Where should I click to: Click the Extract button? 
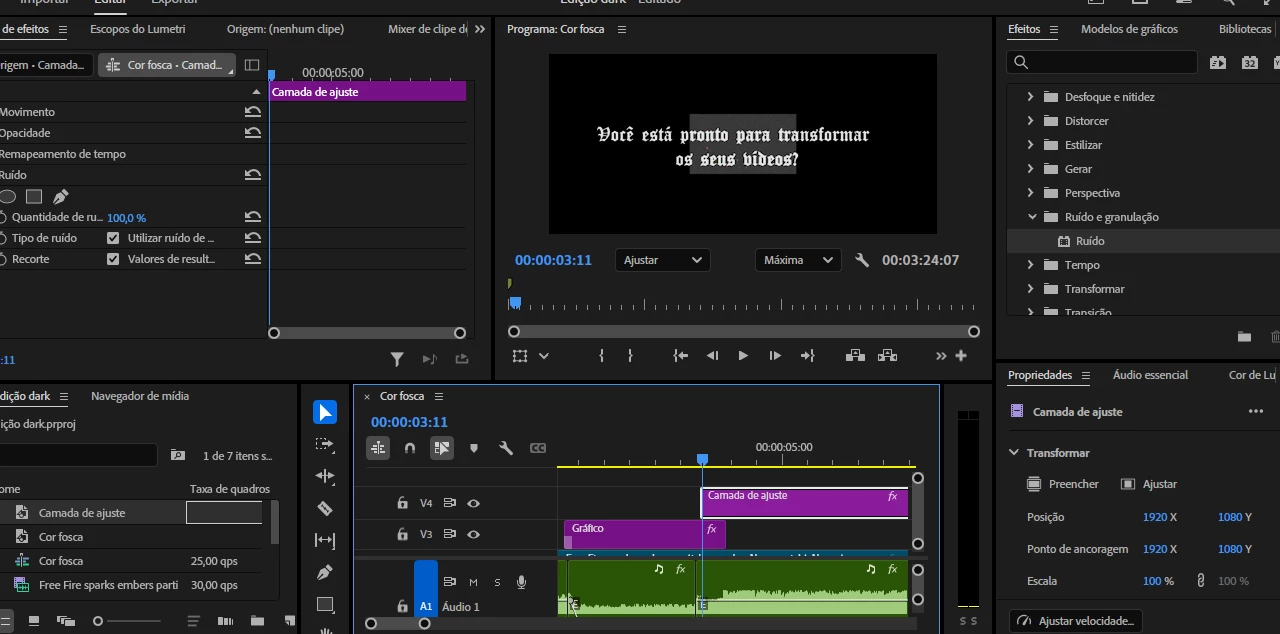[x=887, y=355]
